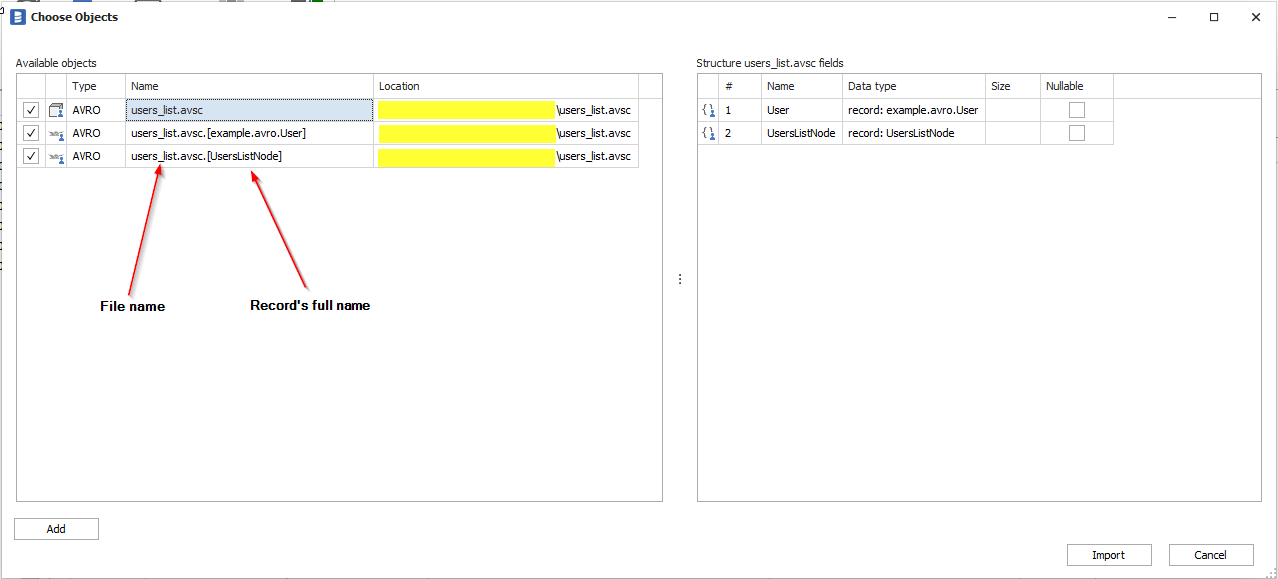Select the users_list.avsc name cell
This screenshot has height=579, width=1278.
click(249, 110)
